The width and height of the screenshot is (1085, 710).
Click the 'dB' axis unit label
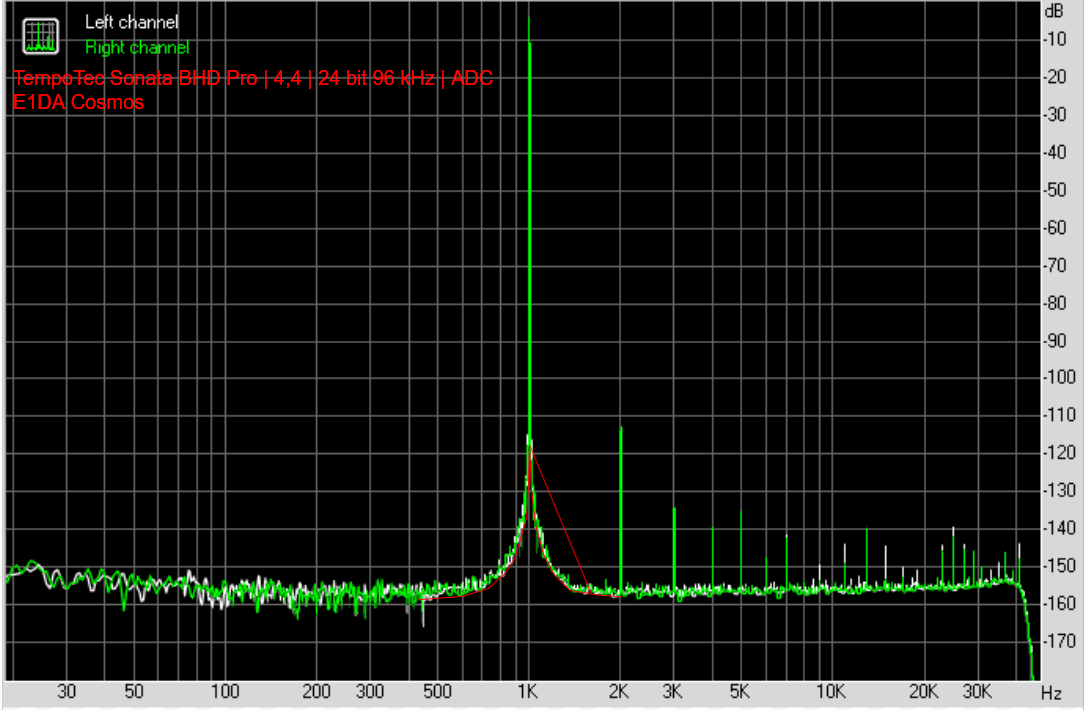pos(1054,11)
